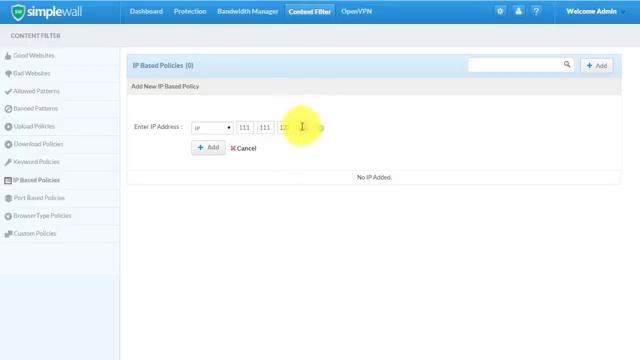Click the Upload Policies icon

[x=8, y=127]
